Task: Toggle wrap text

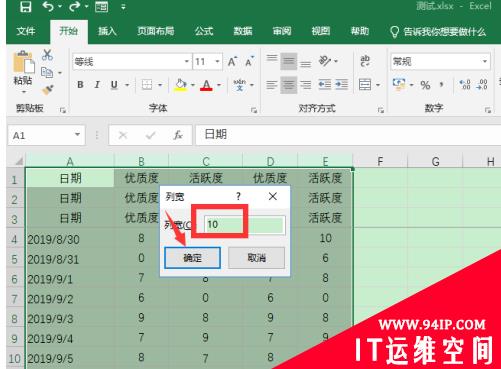Action: pos(365,61)
